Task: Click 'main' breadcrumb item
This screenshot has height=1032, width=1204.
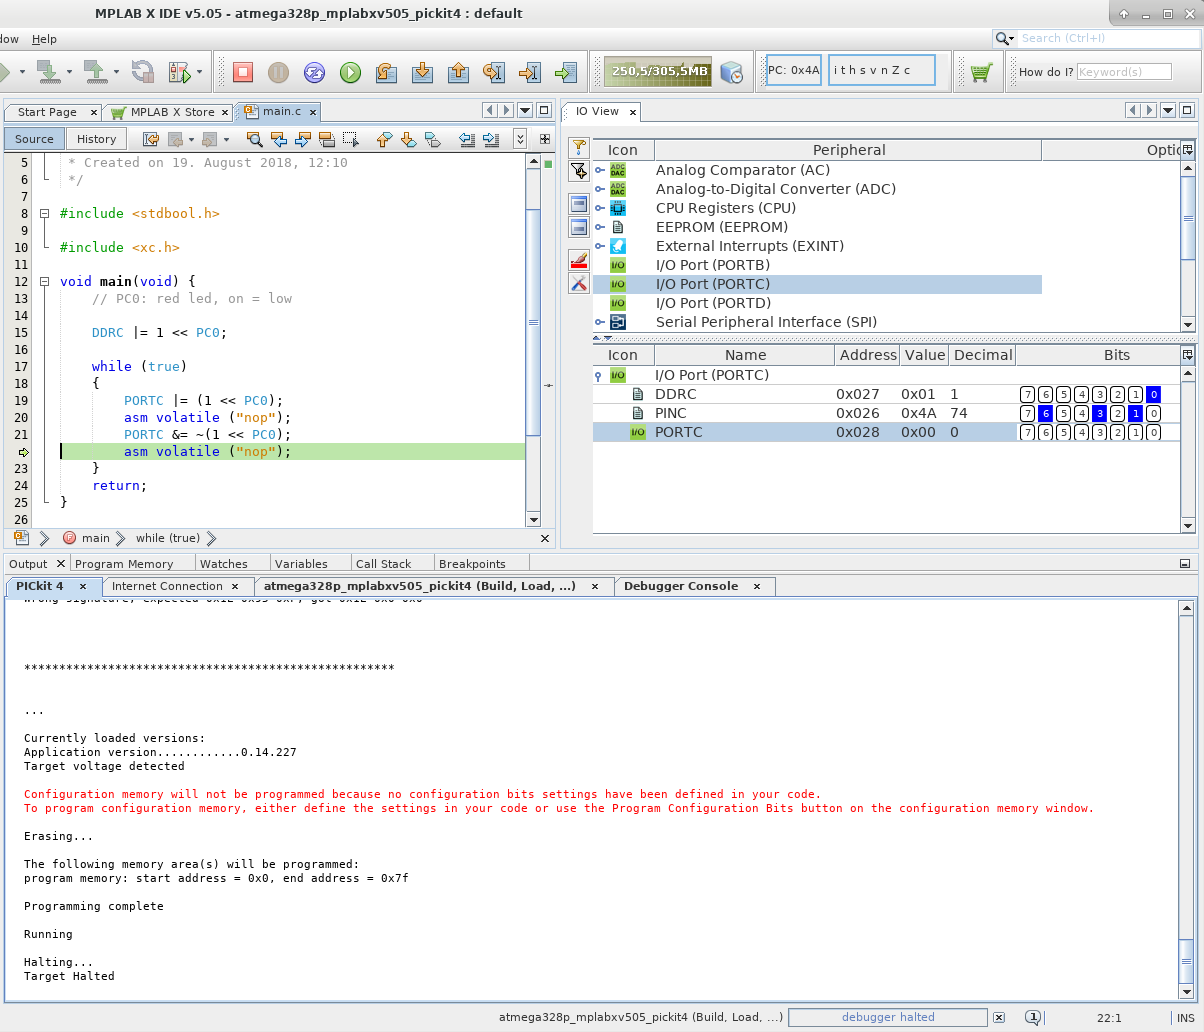Action: 96,538
